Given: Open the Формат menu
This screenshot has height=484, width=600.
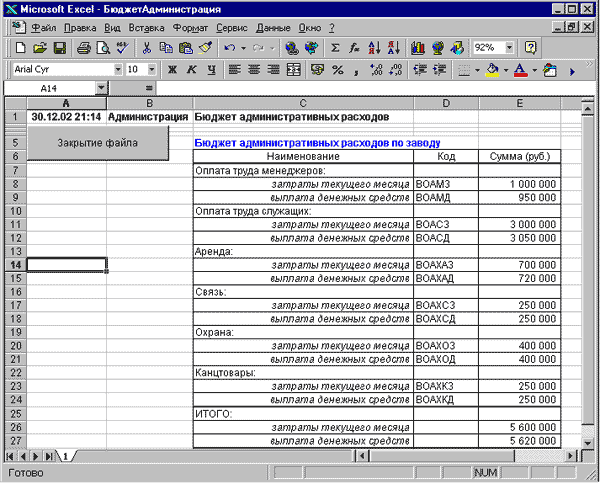Looking at the screenshot, I should pos(190,28).
